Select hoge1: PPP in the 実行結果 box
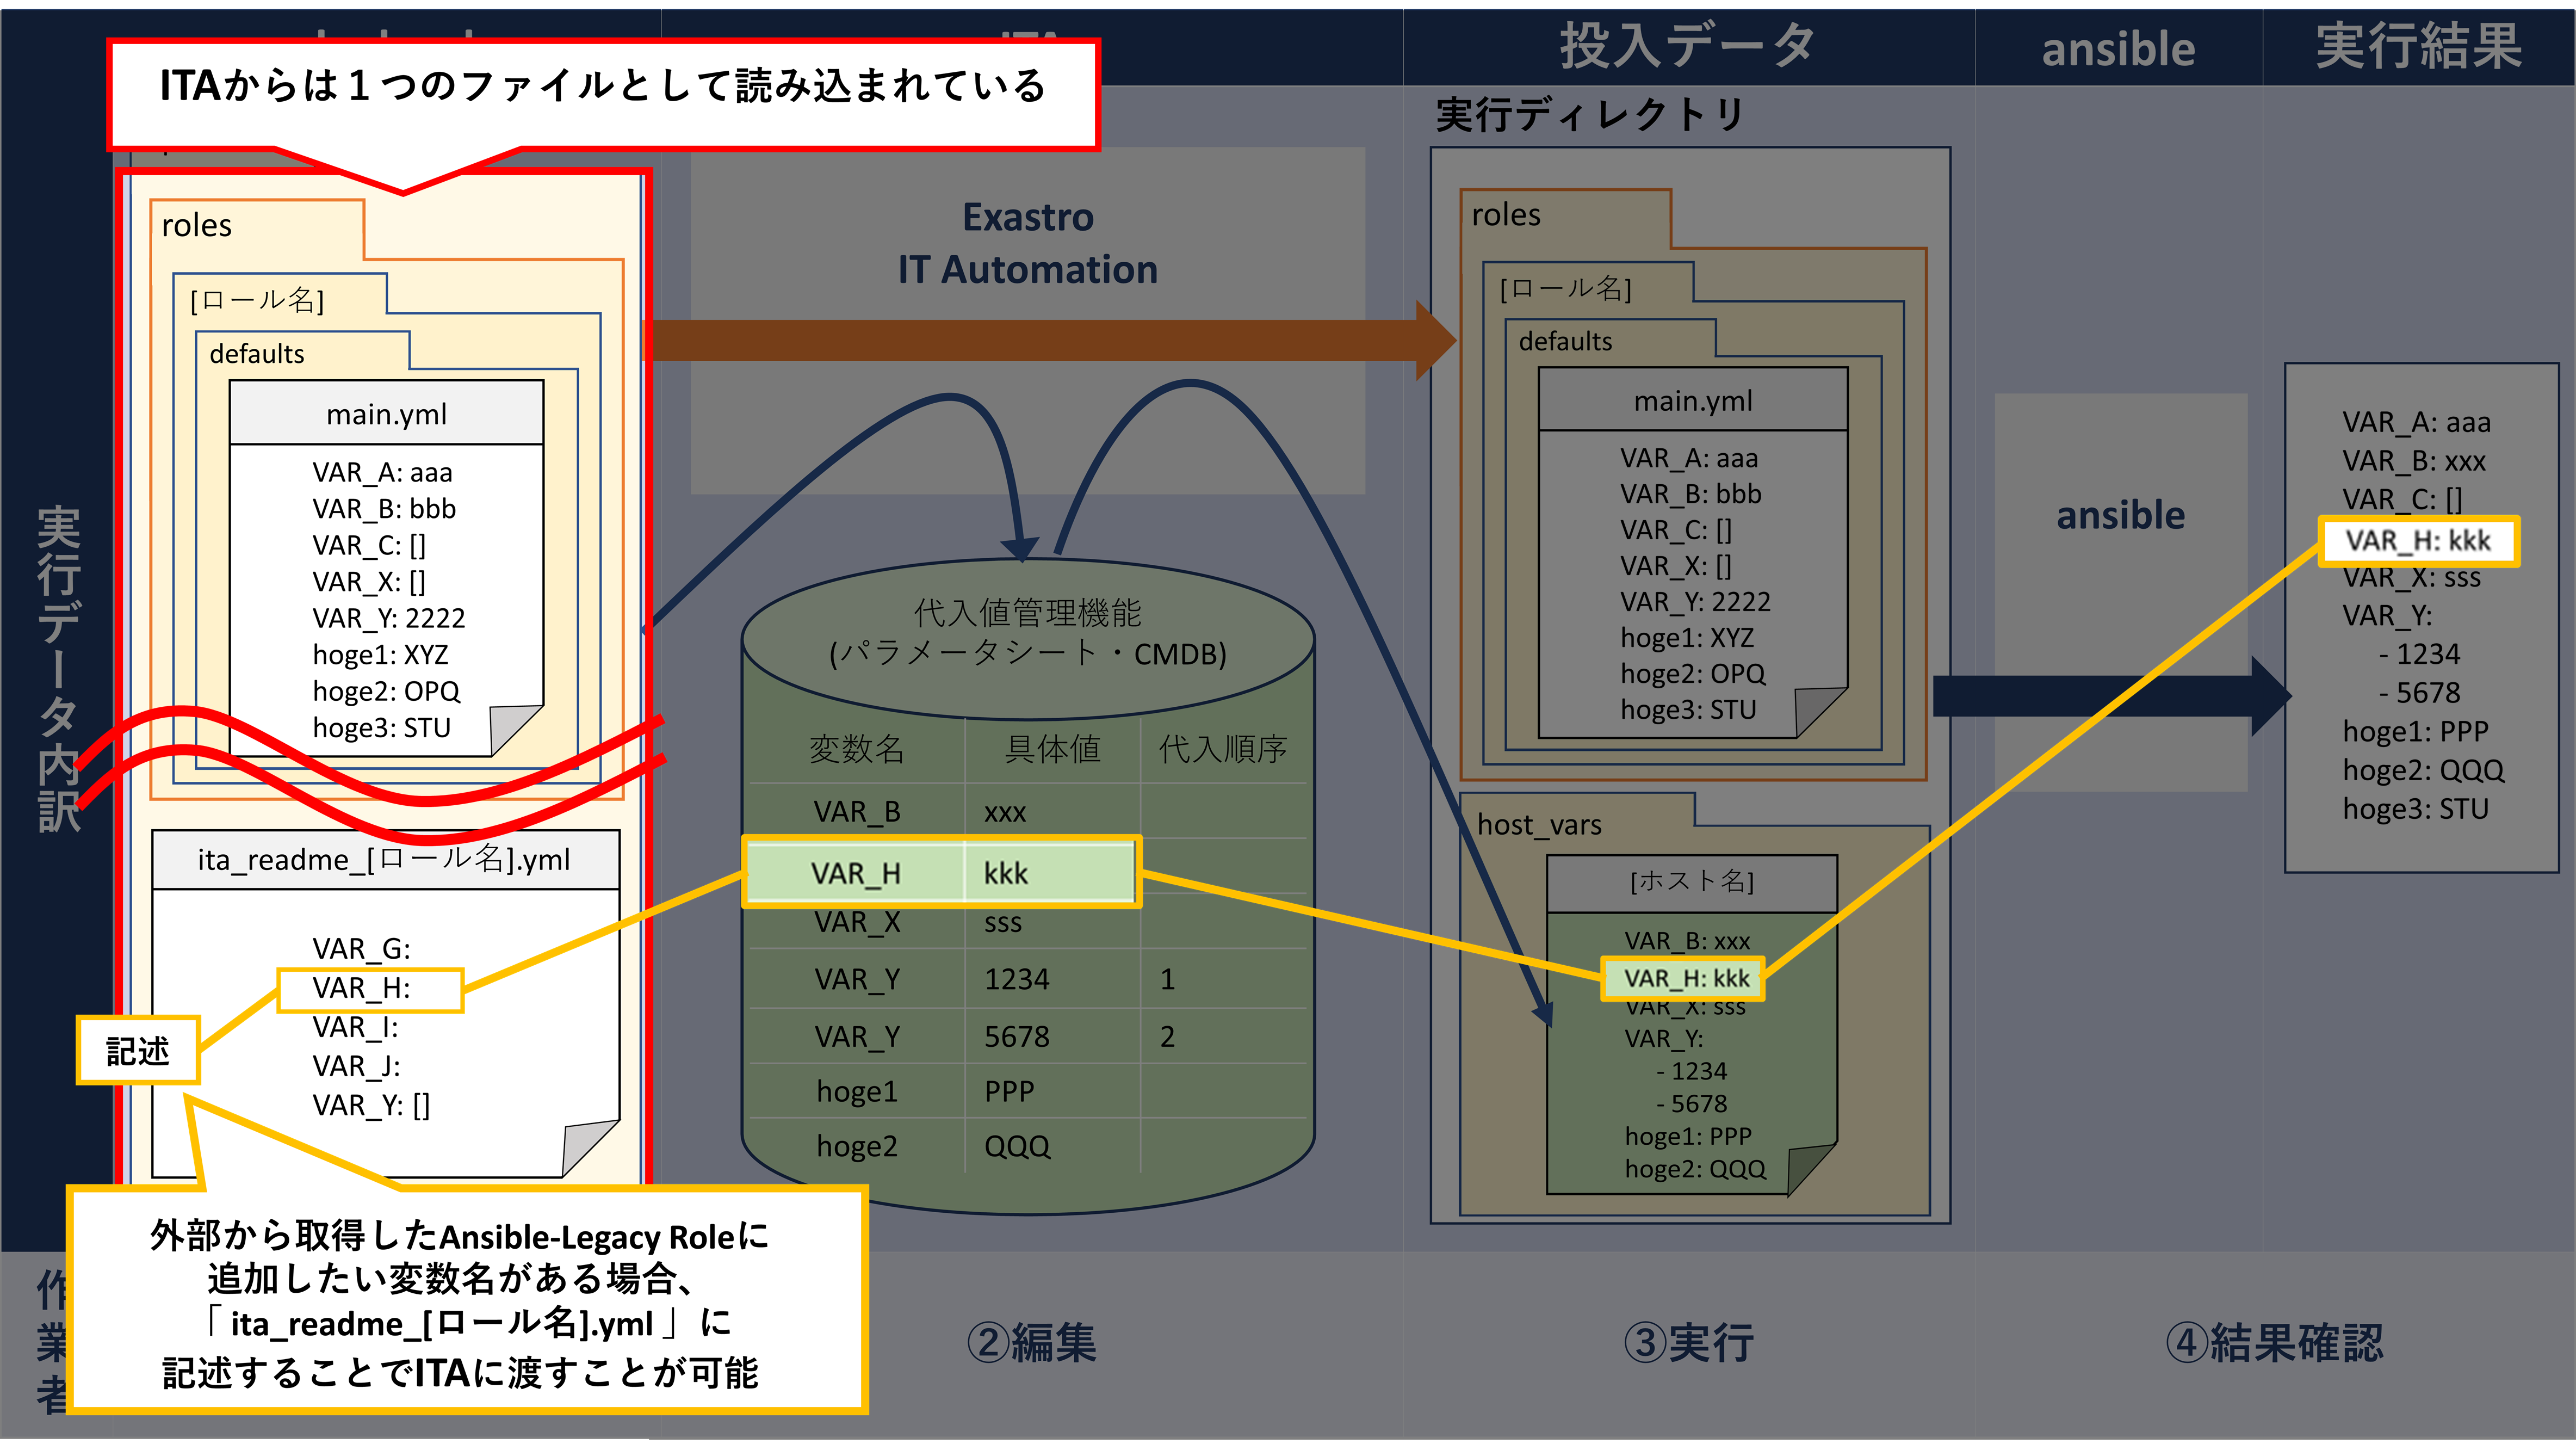 [2415, 732]
